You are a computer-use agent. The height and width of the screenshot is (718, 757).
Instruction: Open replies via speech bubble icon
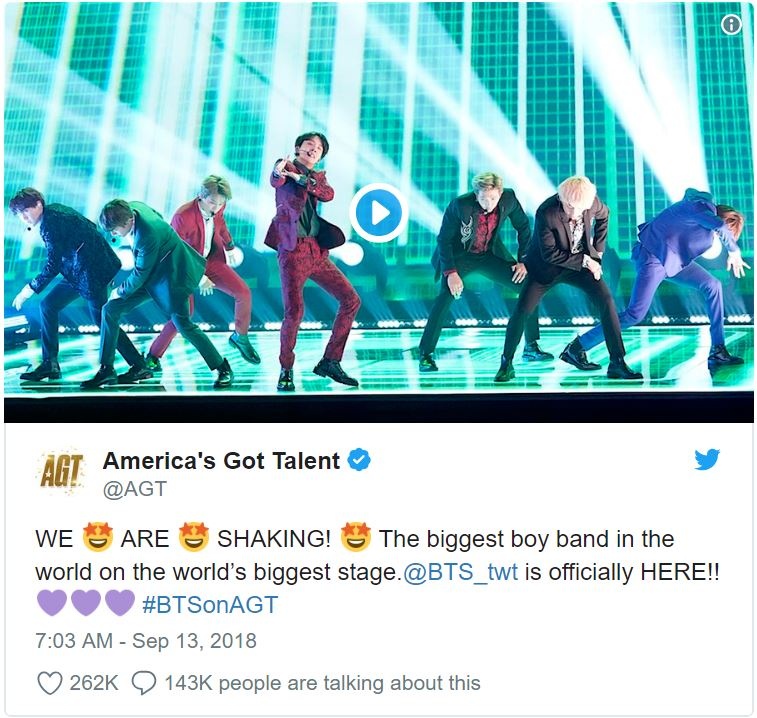(143, 683)
